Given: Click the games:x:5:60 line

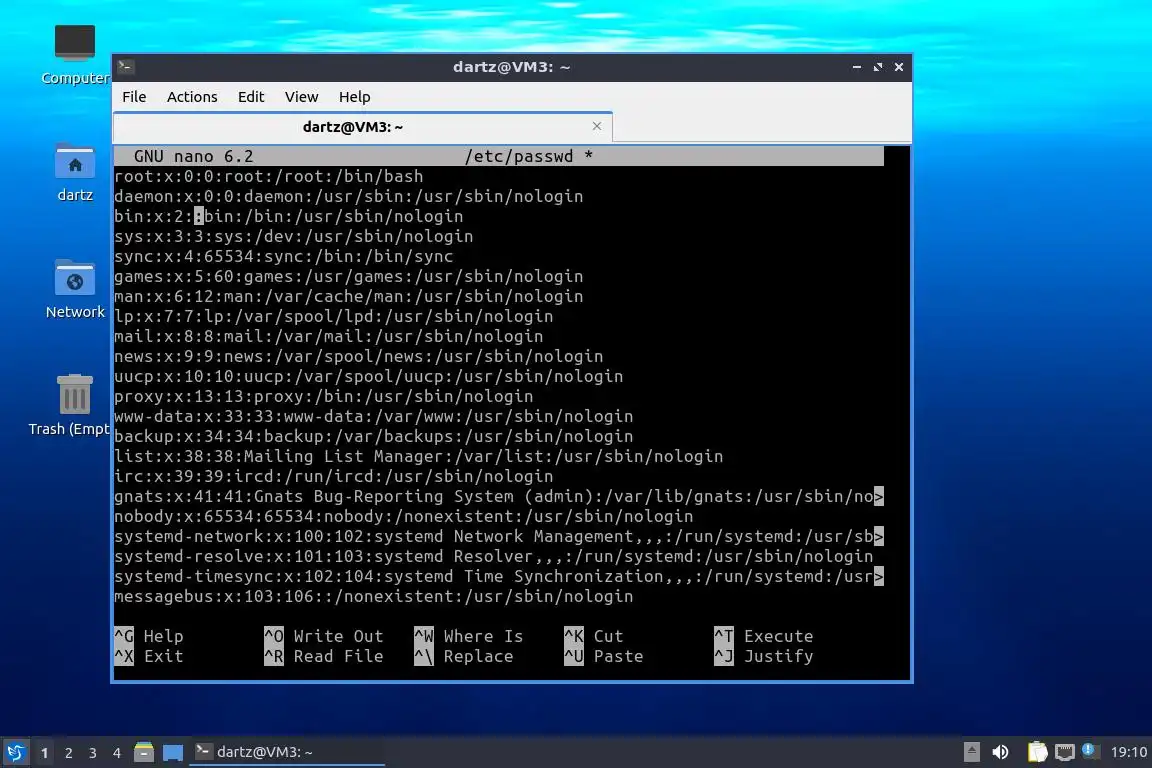Looking at the screenshot, I should (349, 276).
